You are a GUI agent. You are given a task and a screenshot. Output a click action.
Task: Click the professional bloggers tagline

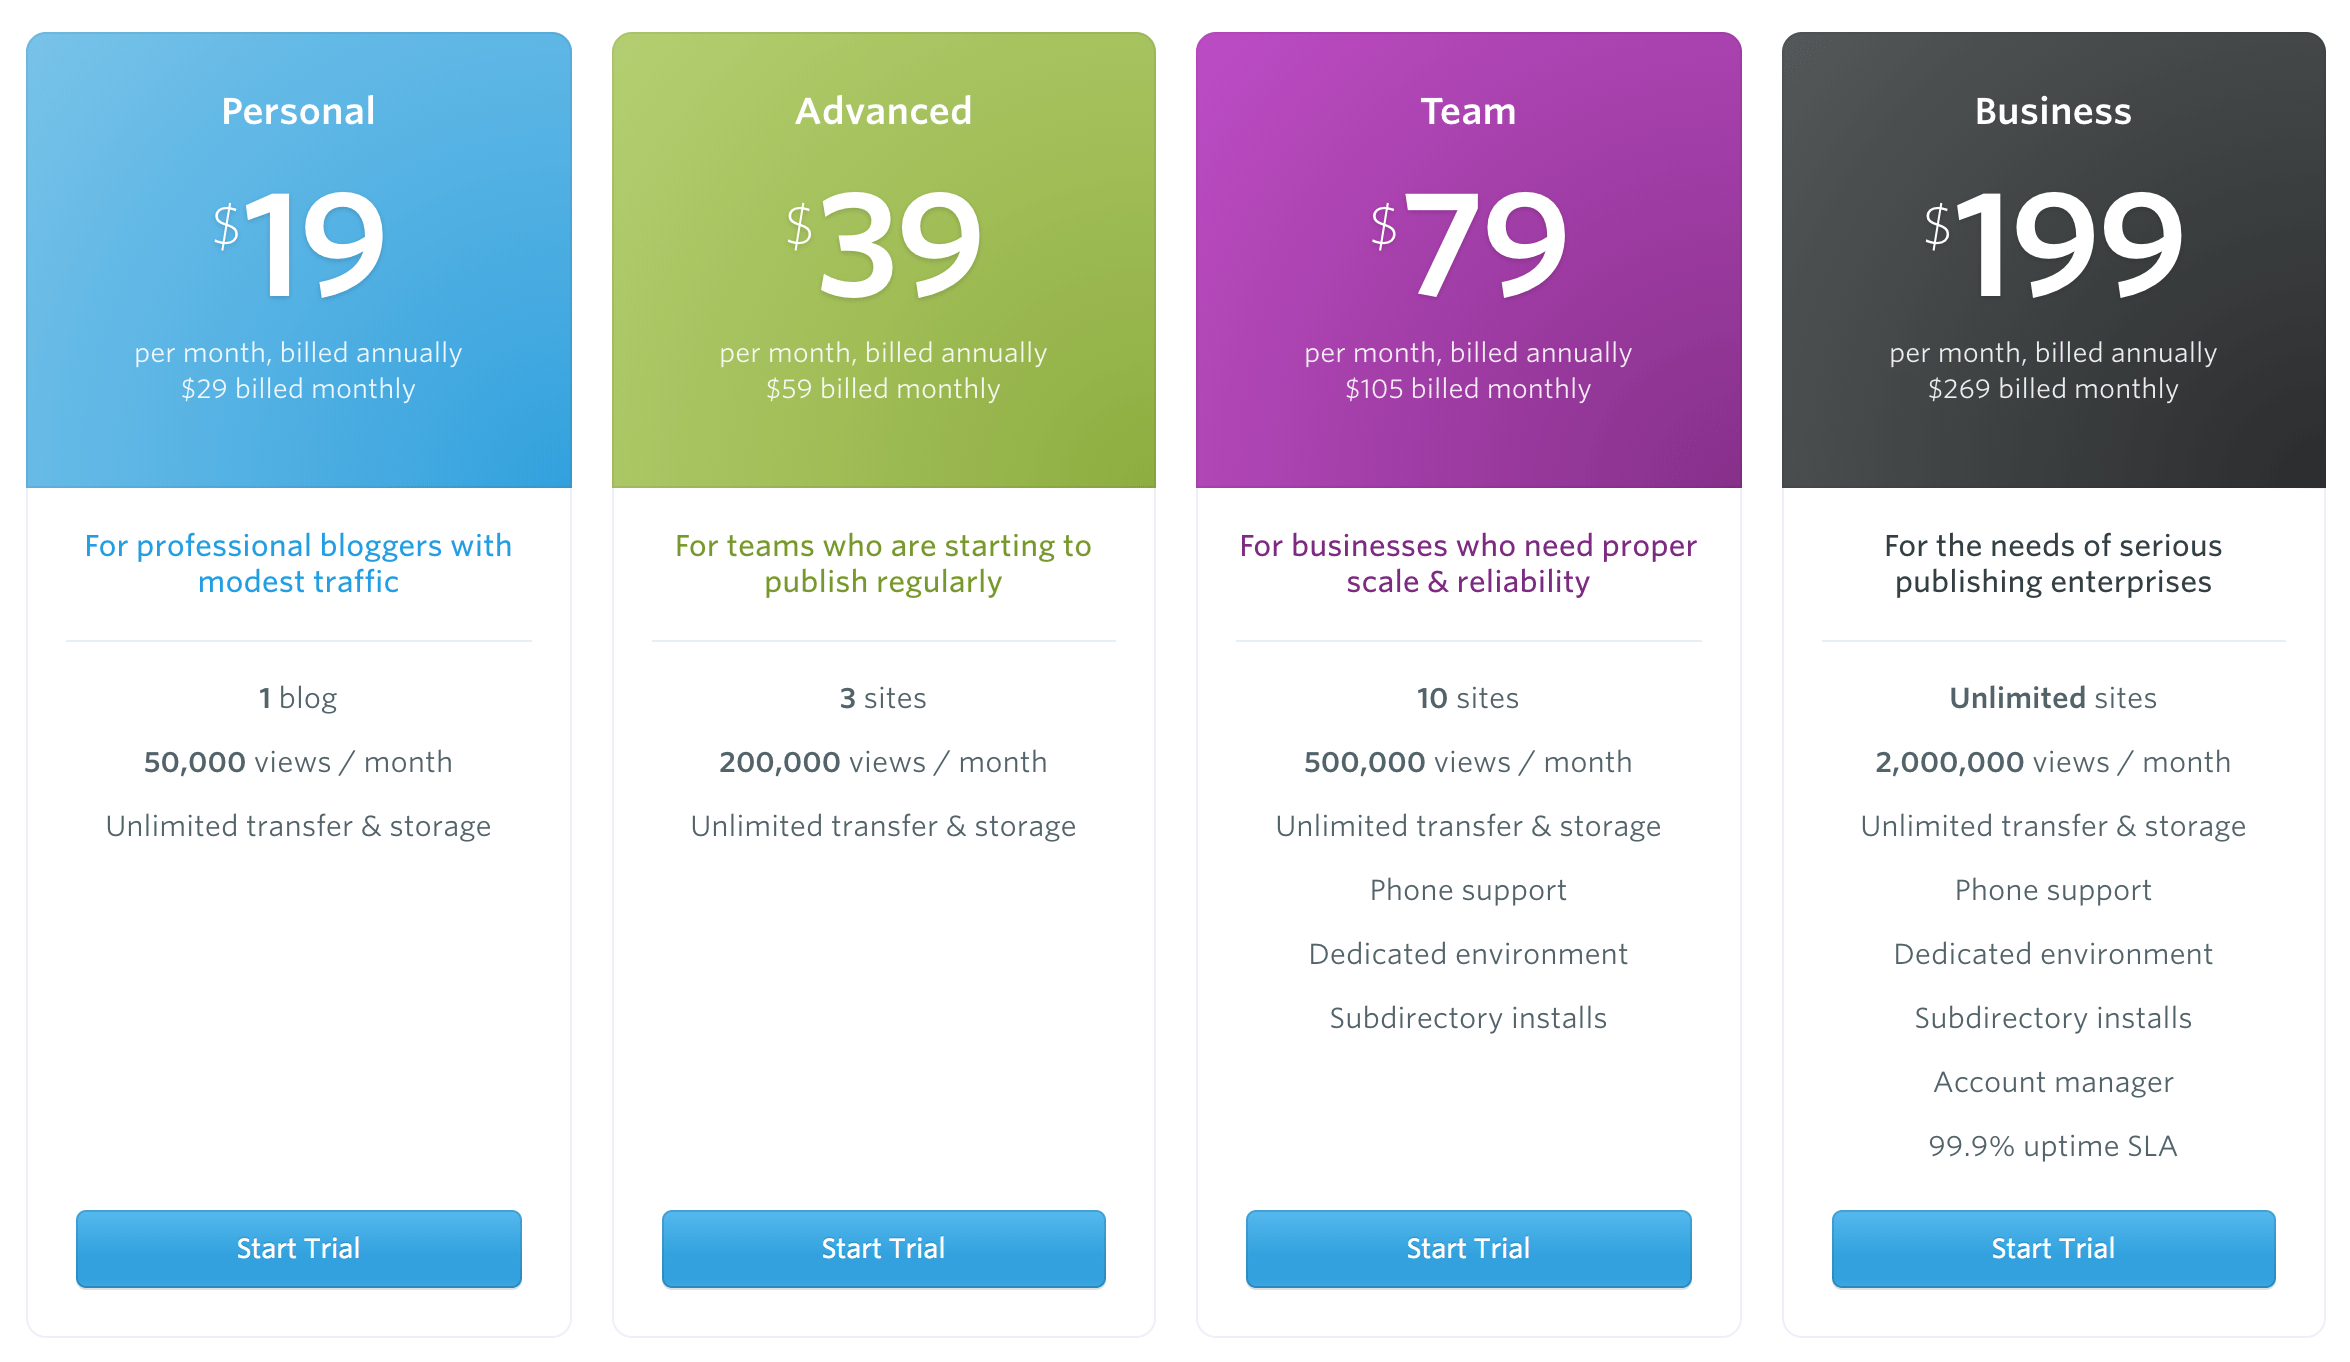298,563
